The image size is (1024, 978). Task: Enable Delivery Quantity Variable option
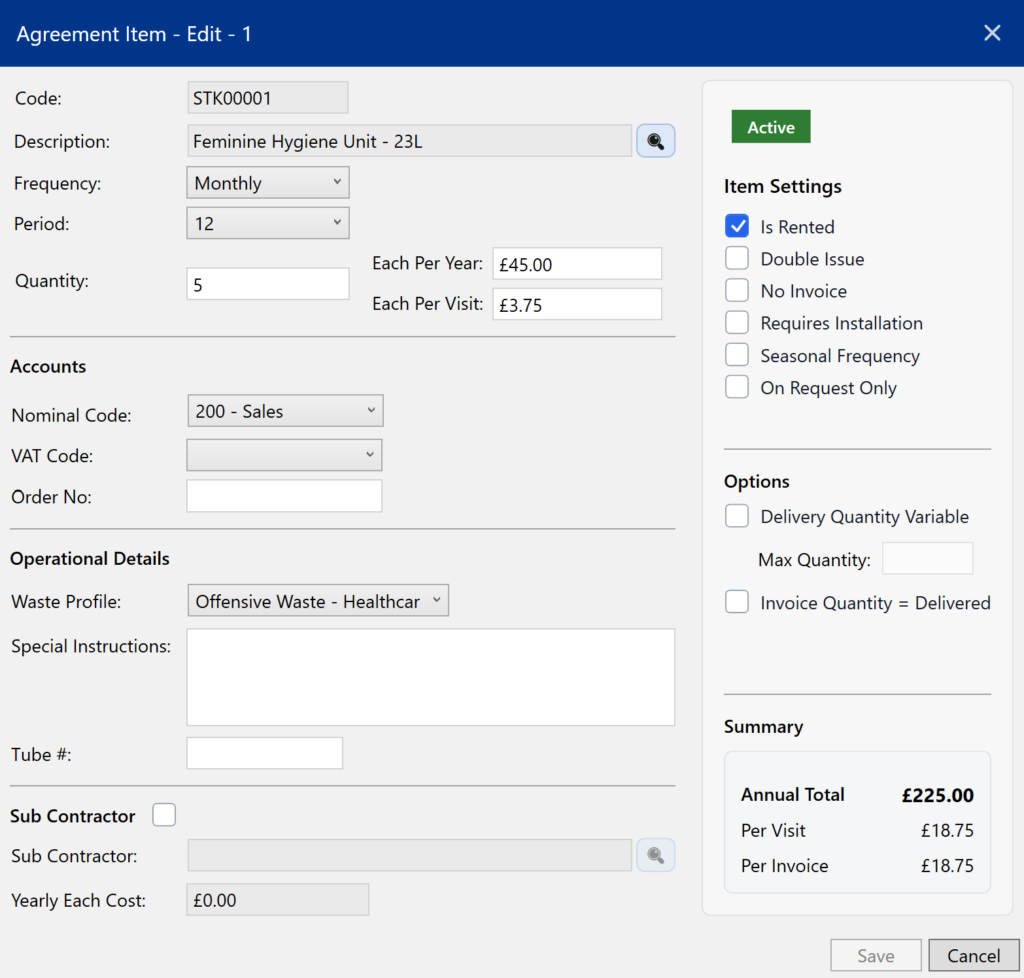click(737, 517)
